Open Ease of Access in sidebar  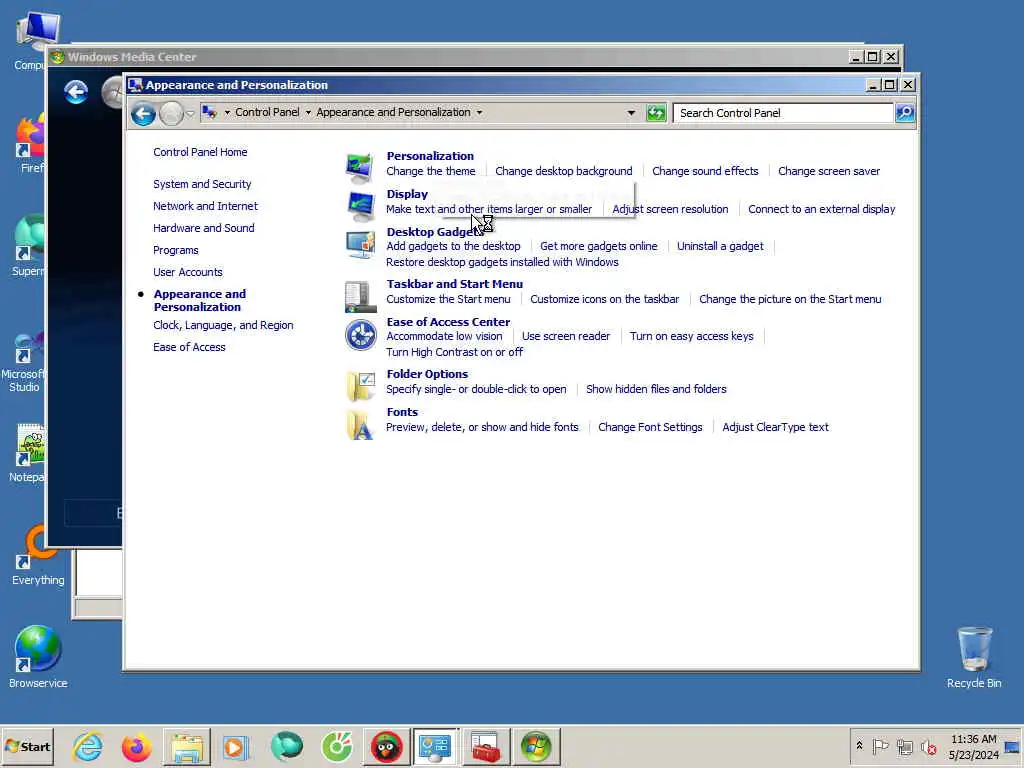189,347
